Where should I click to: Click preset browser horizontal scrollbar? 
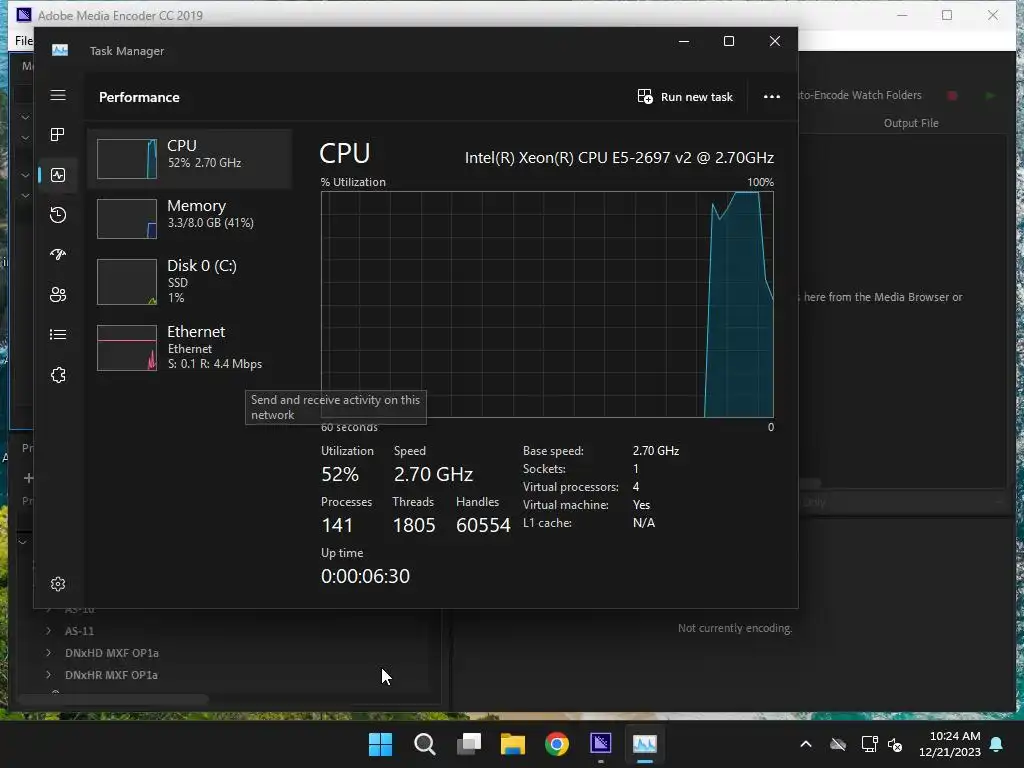(x=114, y=699)
